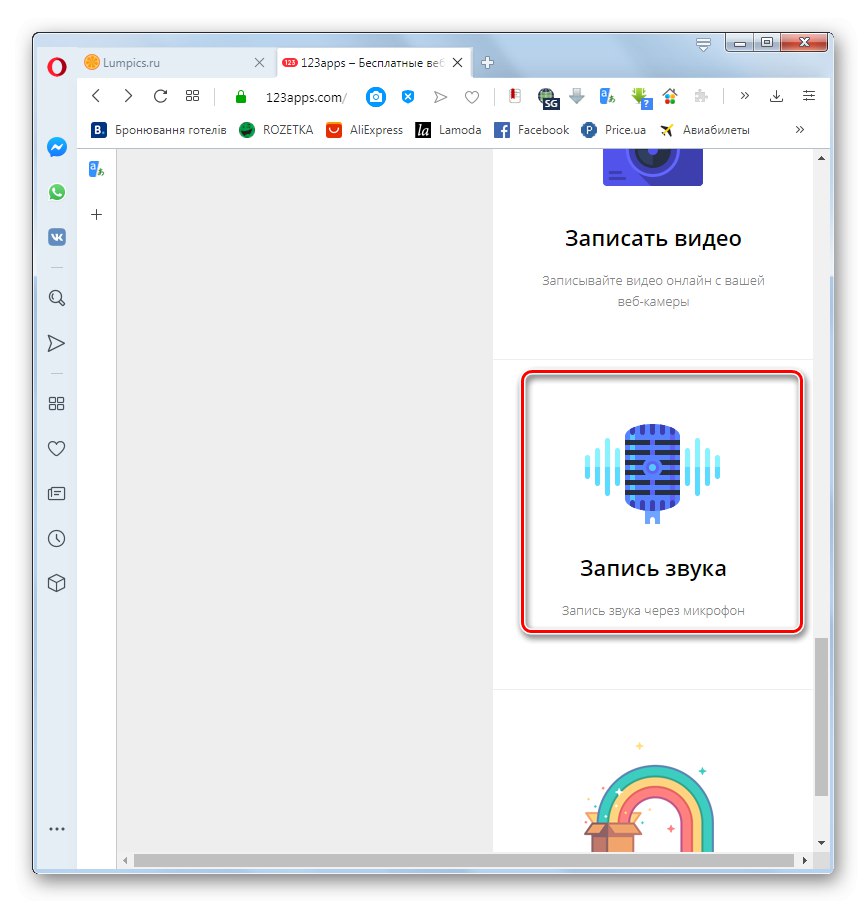867x907 pixels.
Task: Open Бронювання готелів bookmark
Action: 158,130
